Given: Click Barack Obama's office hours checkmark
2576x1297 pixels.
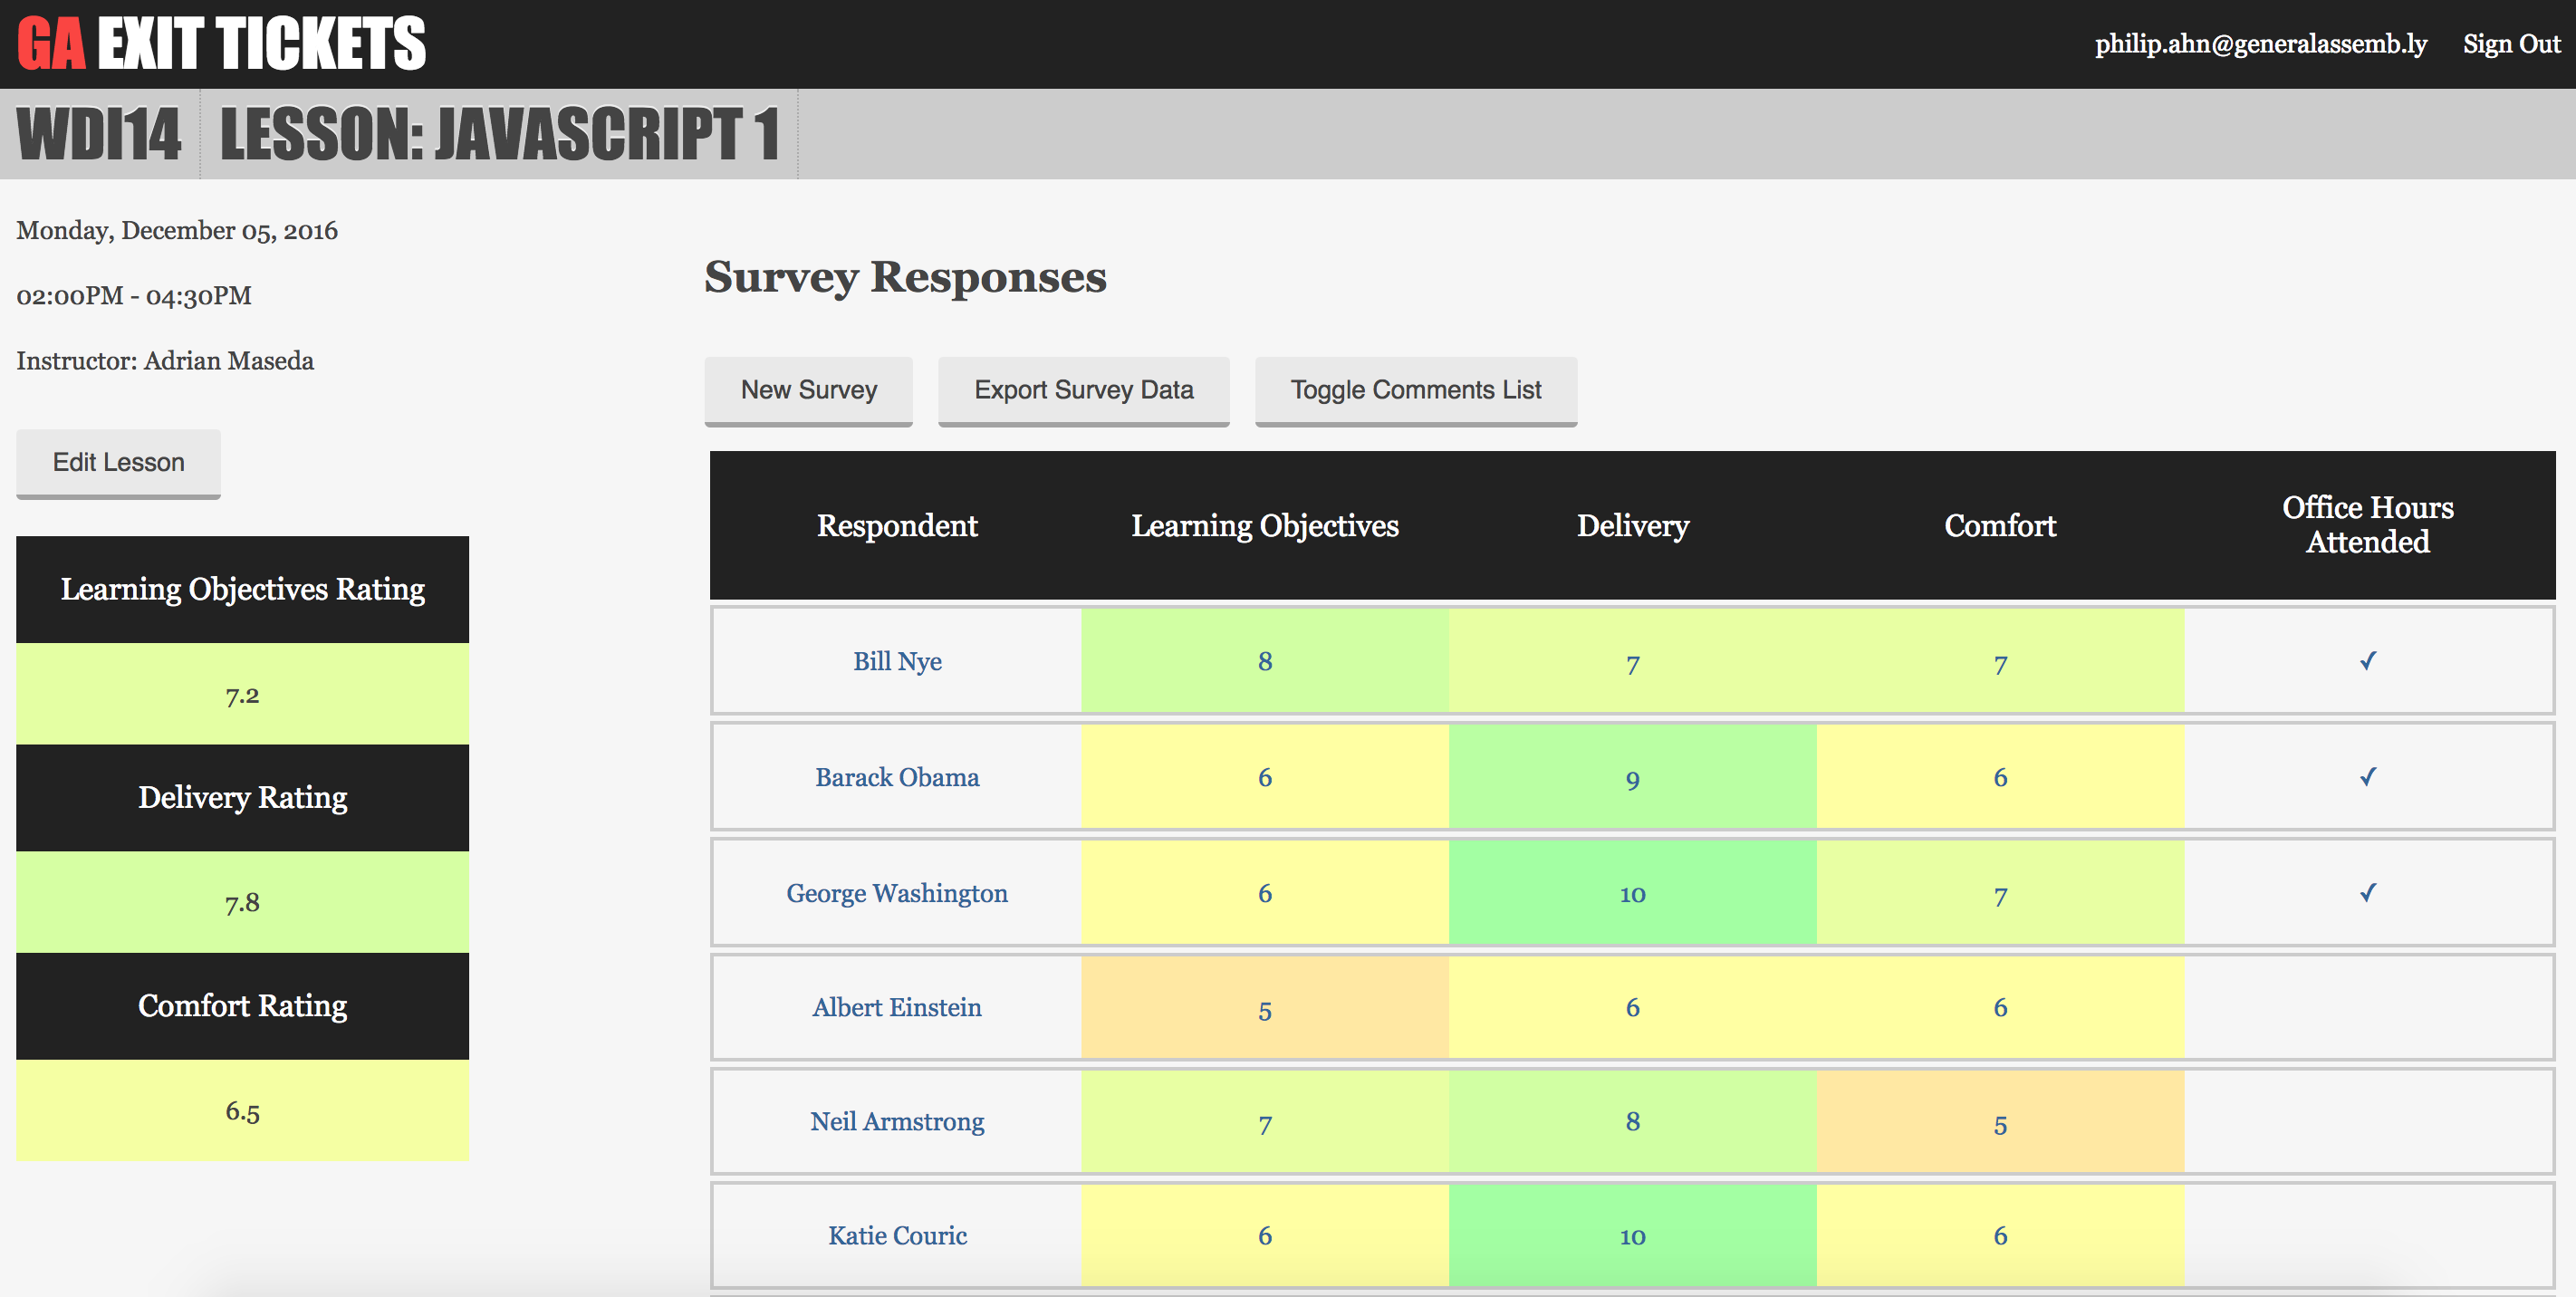Looking at the screenshot, I should point(2367,777).
